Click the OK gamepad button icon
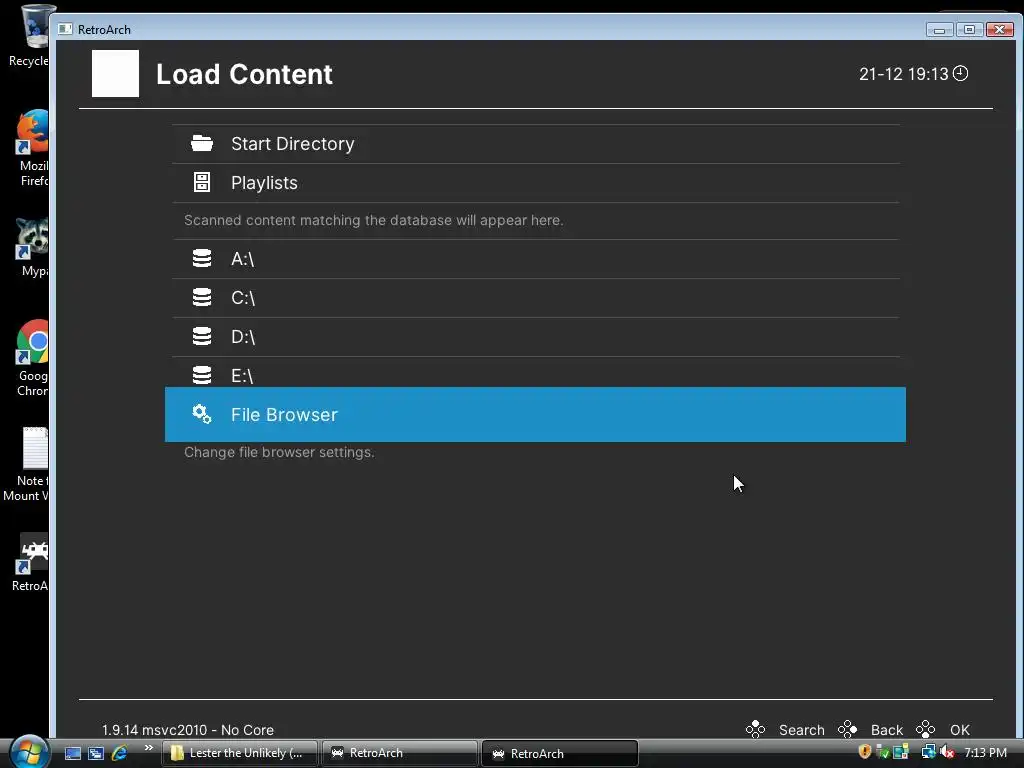 point(926,729)
